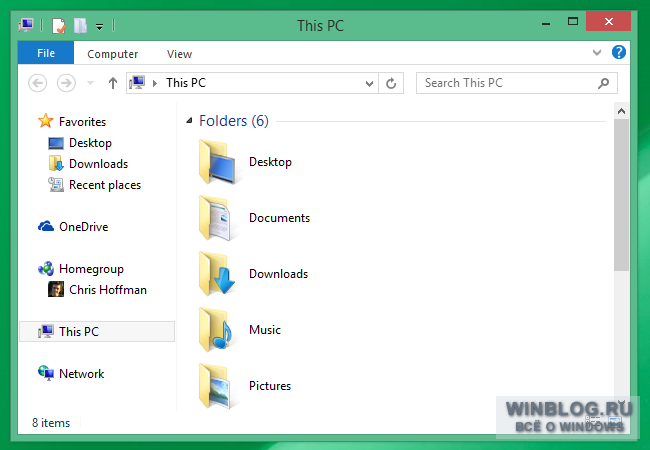
Task: Click the Folders (6) group header
Action: 234,121
